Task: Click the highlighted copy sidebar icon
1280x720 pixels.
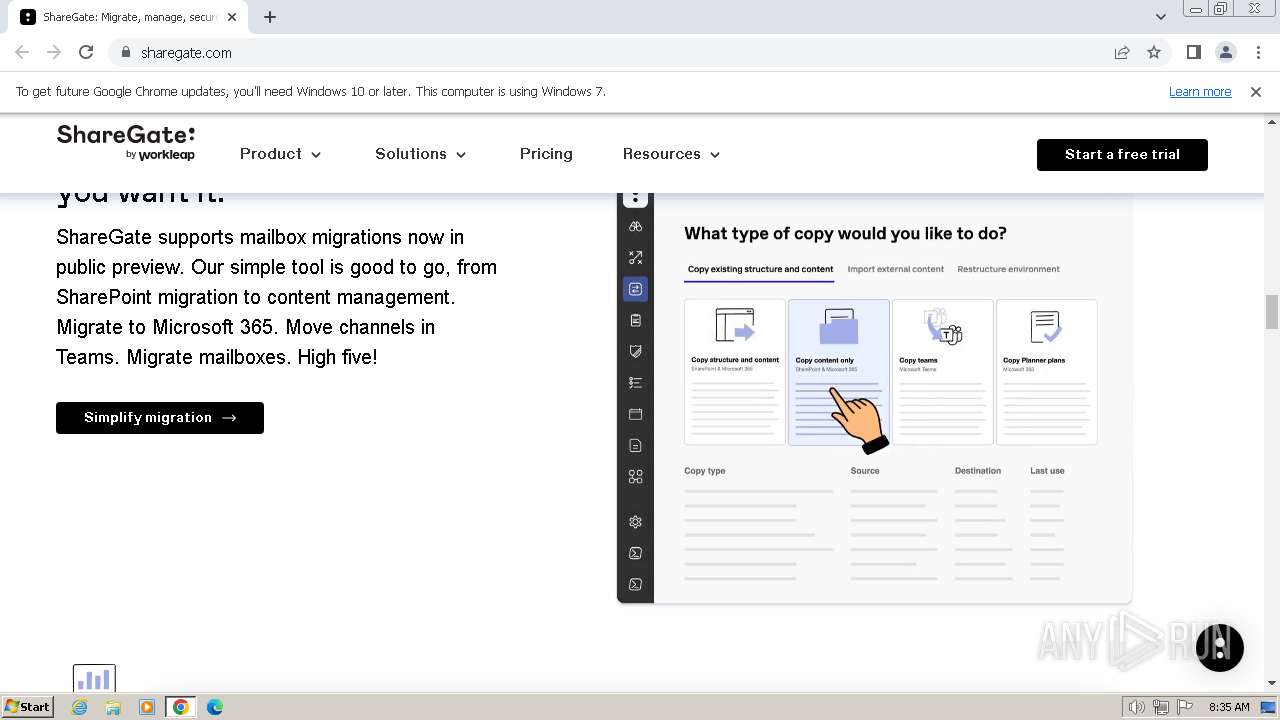Action: point(635,289)
